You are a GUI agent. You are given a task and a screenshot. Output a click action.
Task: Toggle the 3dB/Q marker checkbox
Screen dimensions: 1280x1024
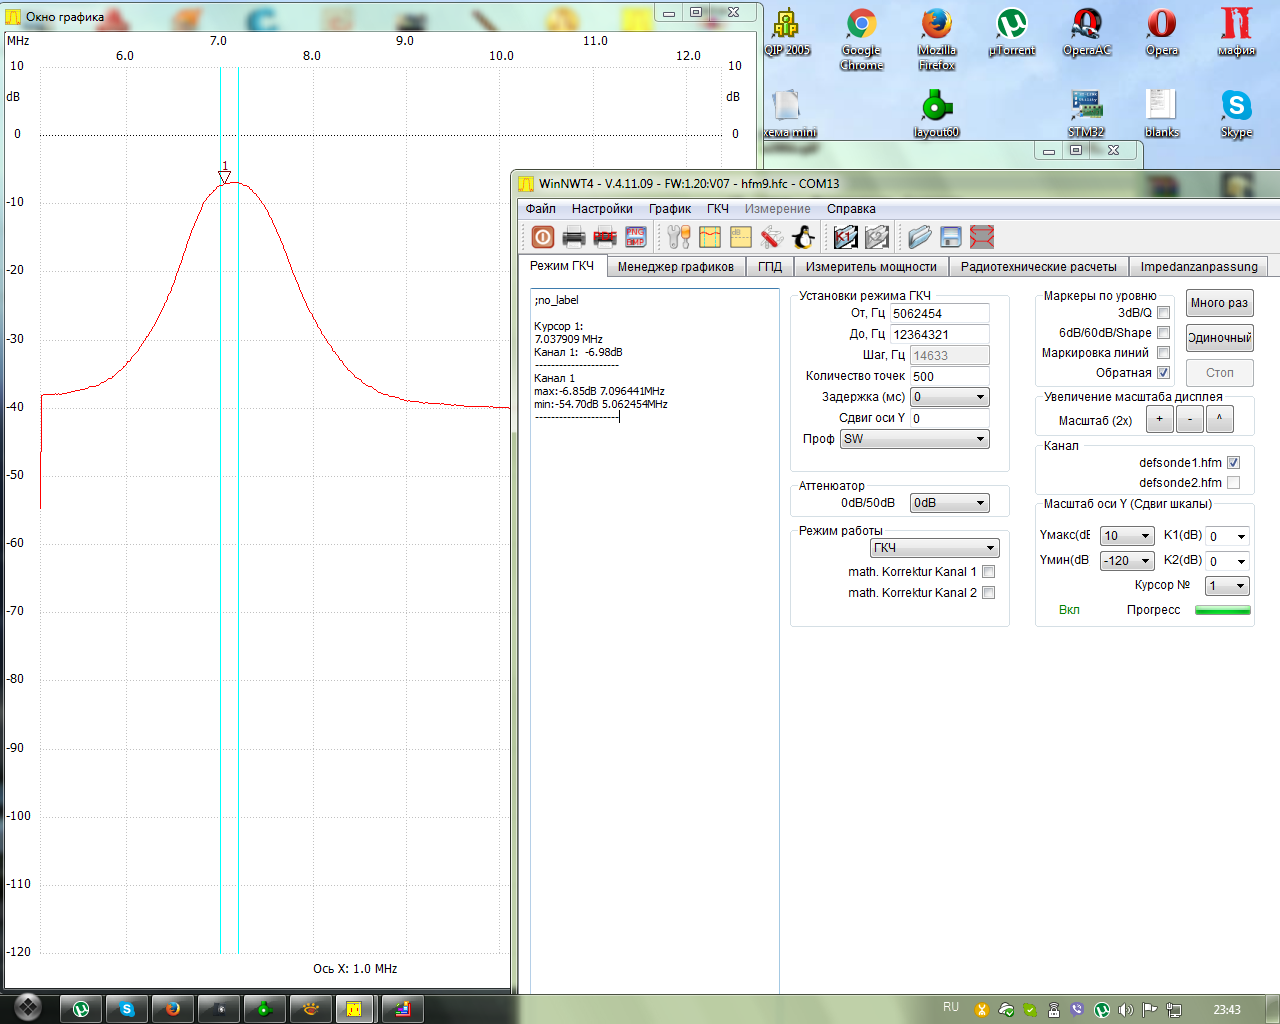pyautogui.click(x=1163, y=313)
